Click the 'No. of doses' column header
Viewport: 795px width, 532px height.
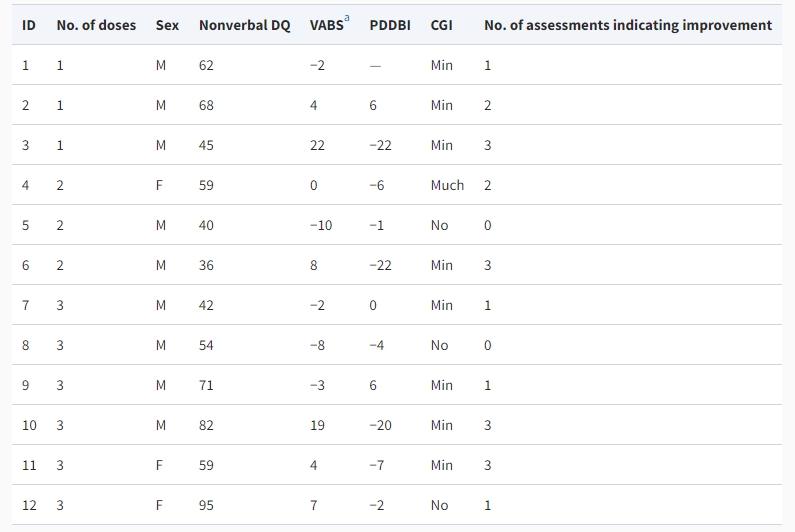(x=96, y=25)
